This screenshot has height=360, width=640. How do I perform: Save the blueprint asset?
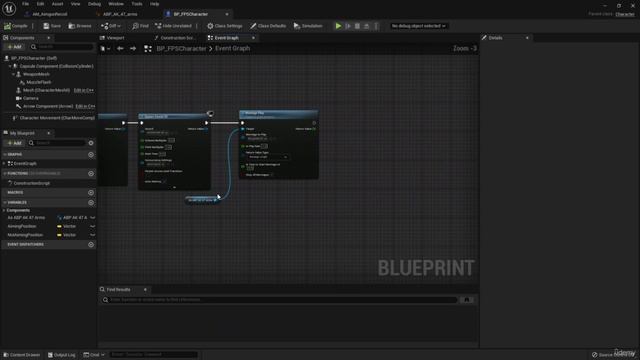coord(52,26)
